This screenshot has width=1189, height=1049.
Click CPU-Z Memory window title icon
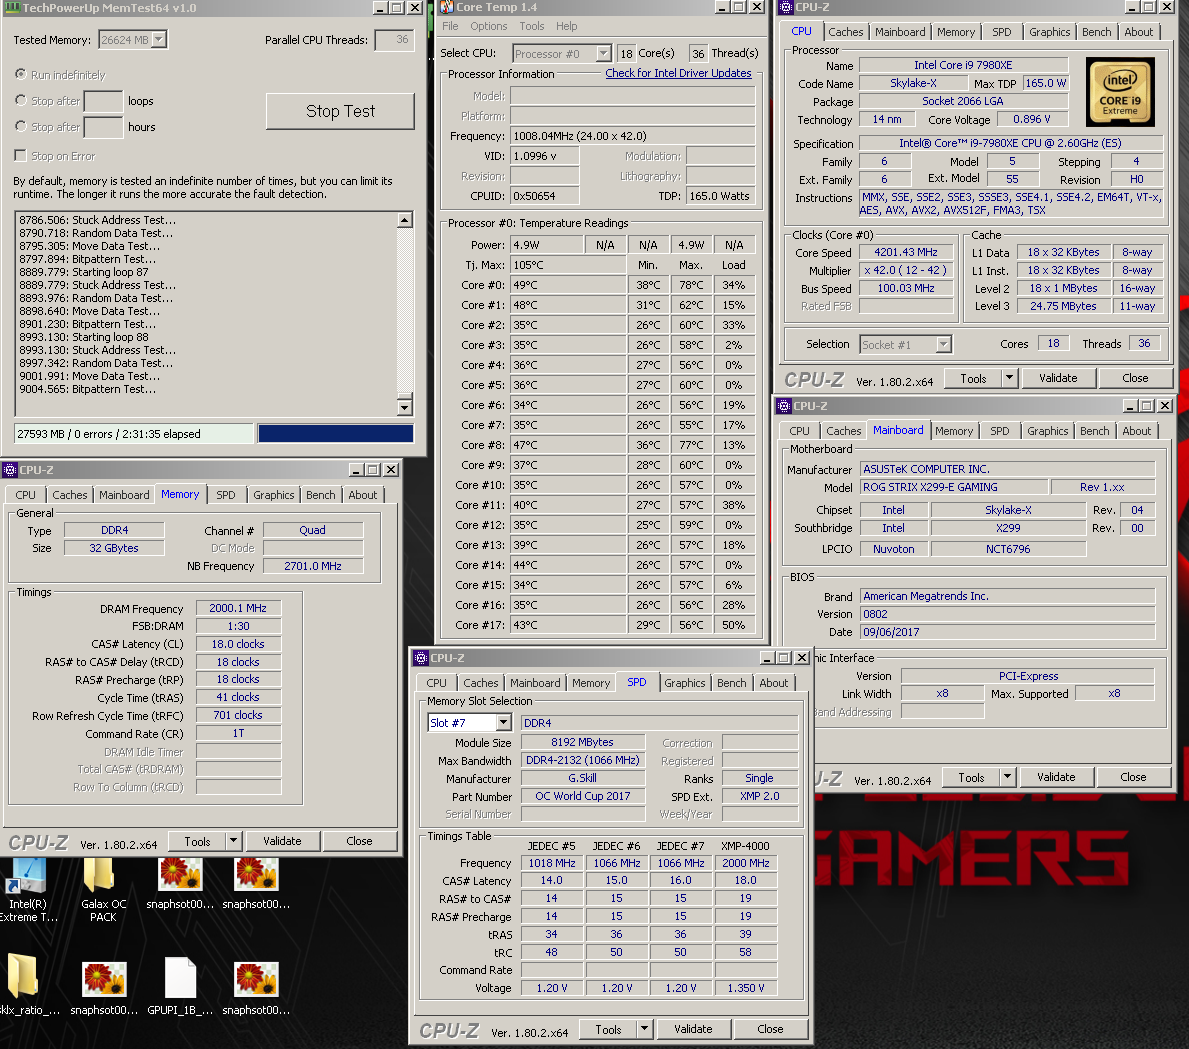10,470
